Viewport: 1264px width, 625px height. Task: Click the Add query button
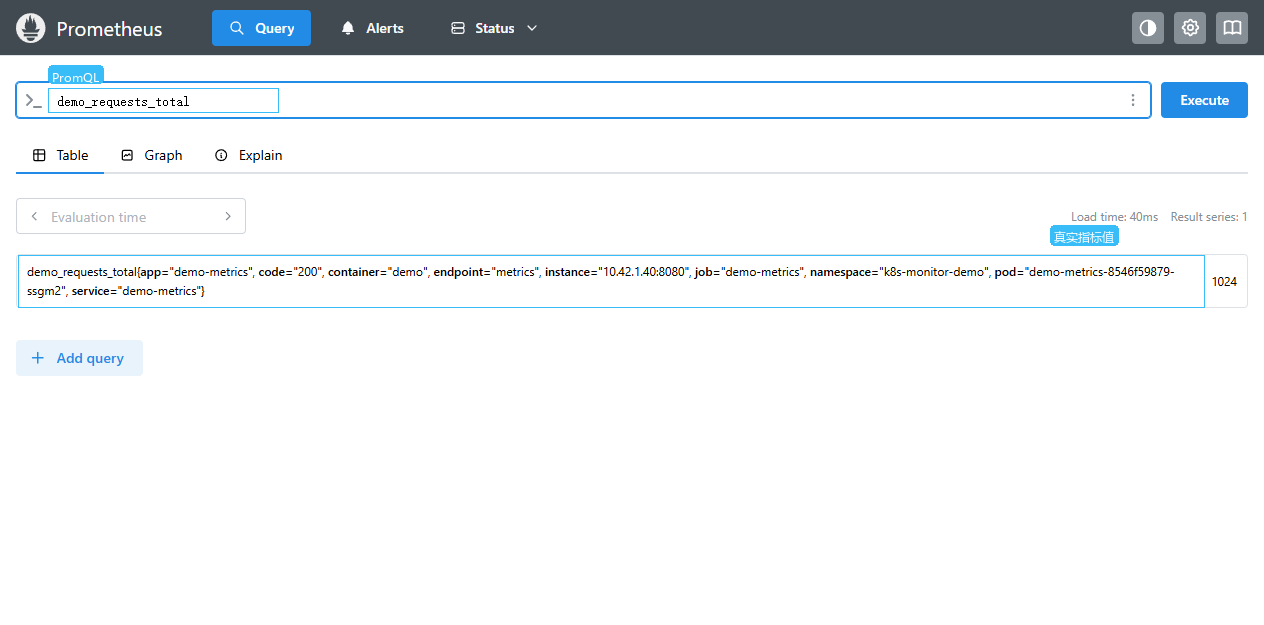79,358
